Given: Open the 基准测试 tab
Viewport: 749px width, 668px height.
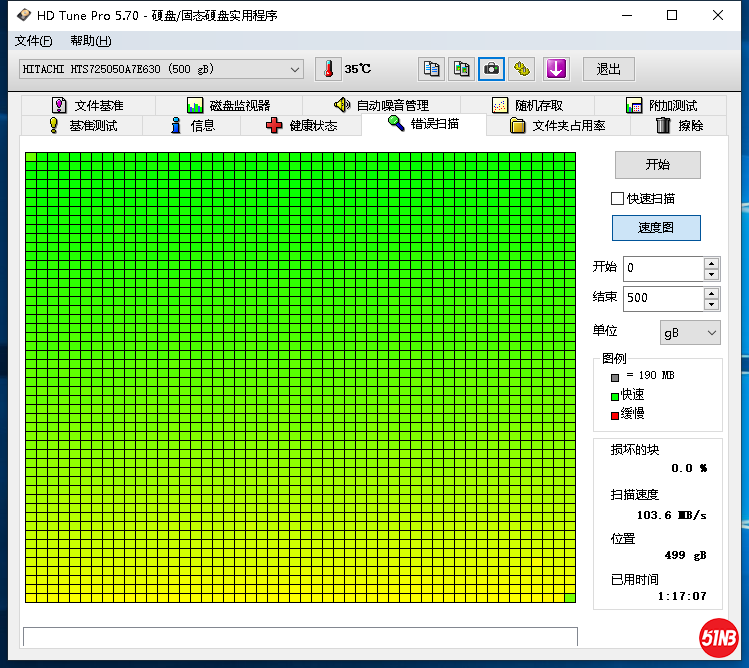Looking at the screenshot, I should point(82,125).
